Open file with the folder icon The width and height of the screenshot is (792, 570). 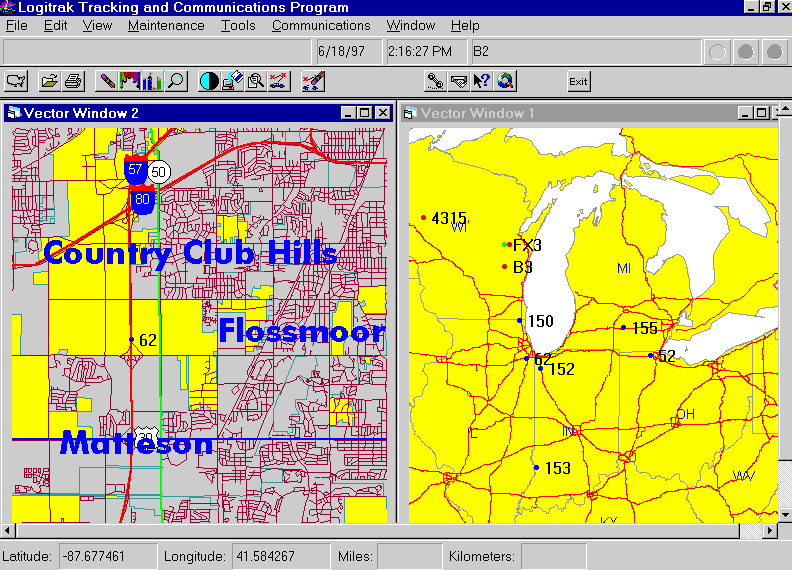click(50, 81)
